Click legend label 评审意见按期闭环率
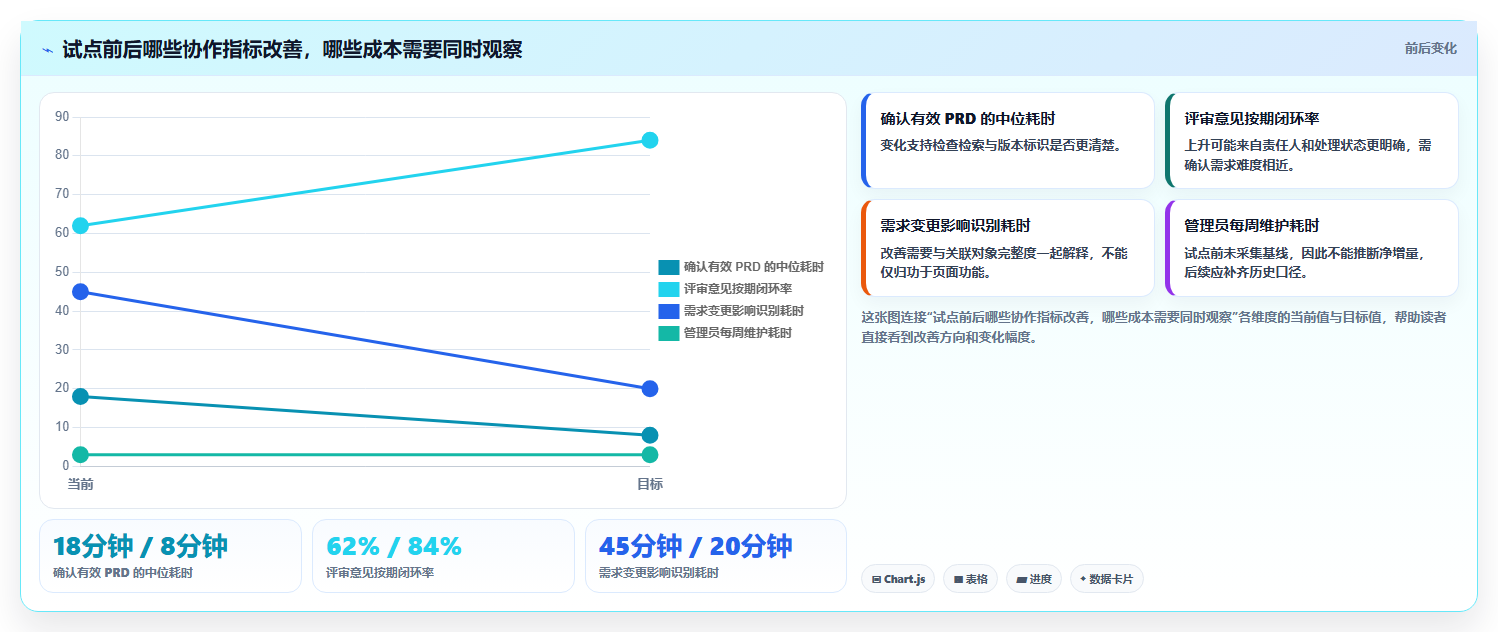This screenshot has width=1498, height=632. coord(738,289)
